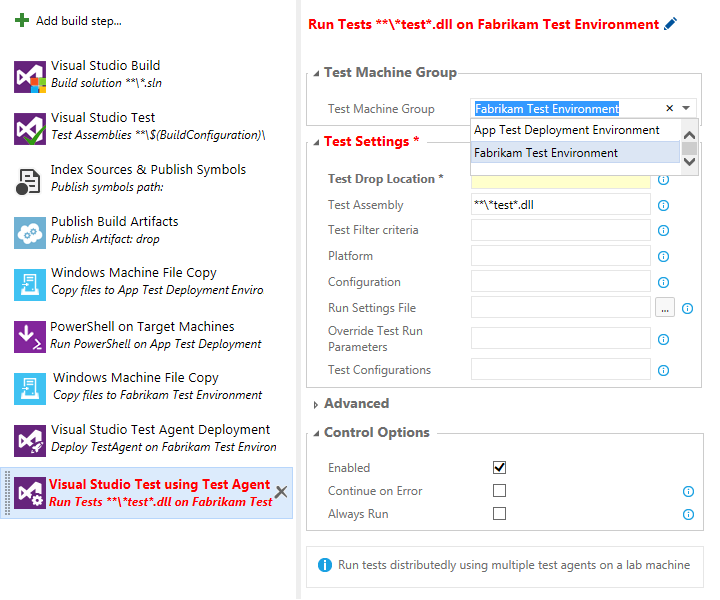Select the Publish Build Artifacts icon
The width and height of the screenshot is (720, 600).
30,233
